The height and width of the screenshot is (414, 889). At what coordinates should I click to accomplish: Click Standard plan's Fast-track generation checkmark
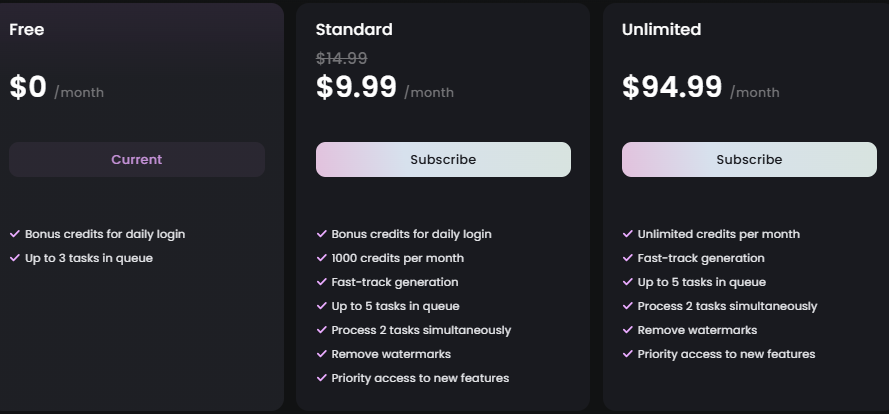[322, 282]
